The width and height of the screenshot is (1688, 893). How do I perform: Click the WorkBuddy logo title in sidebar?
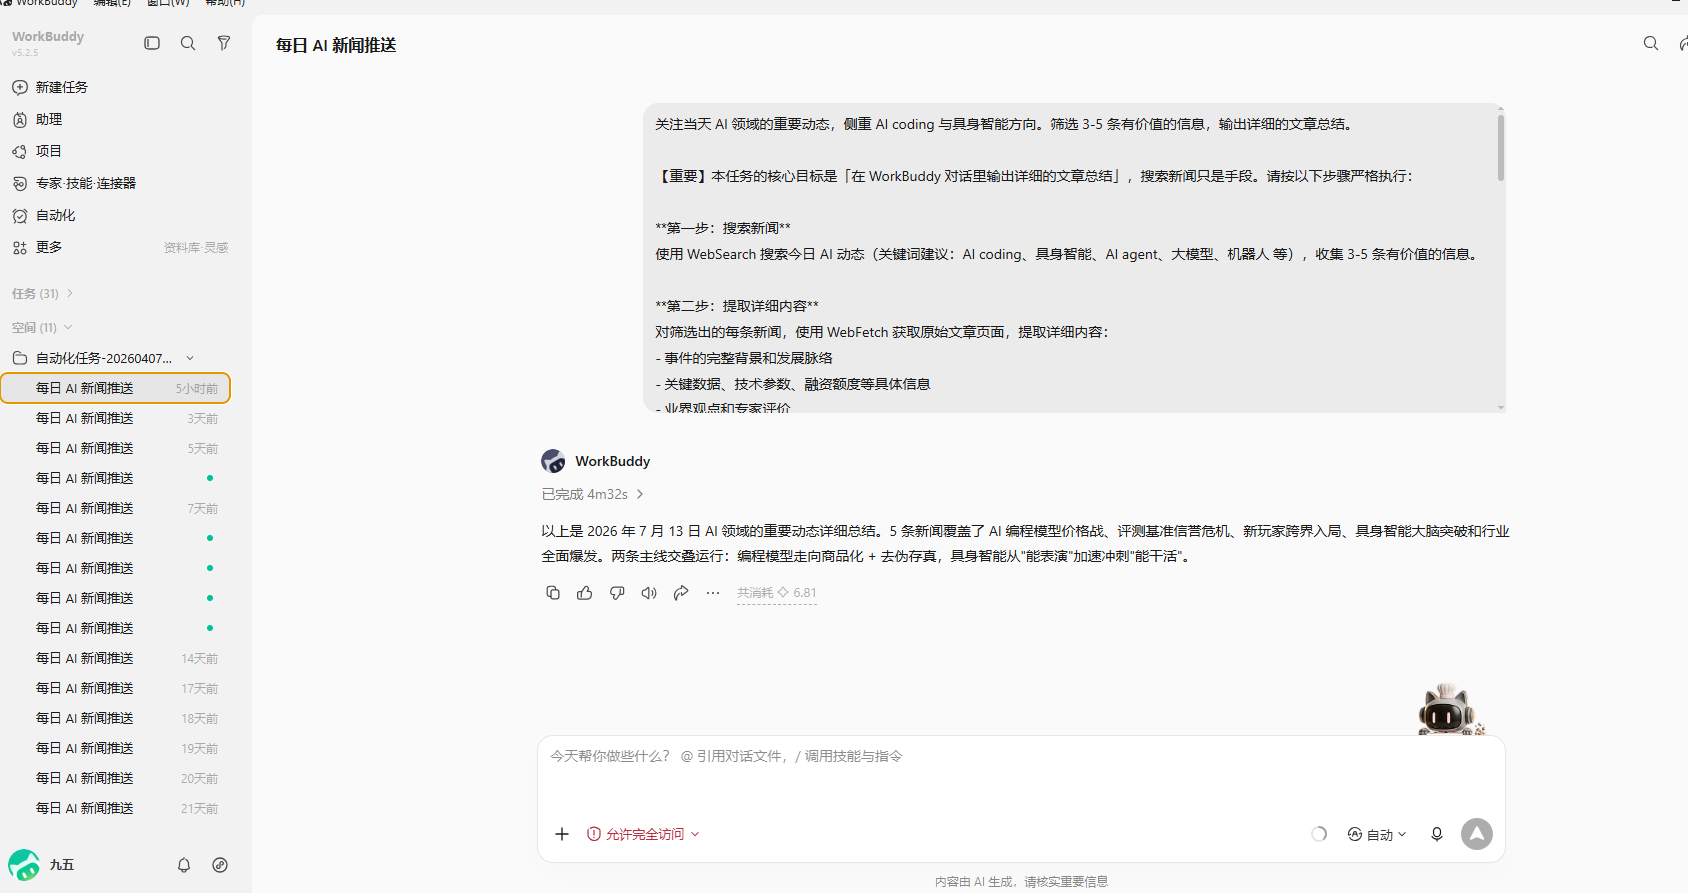[x=48, y=37]
